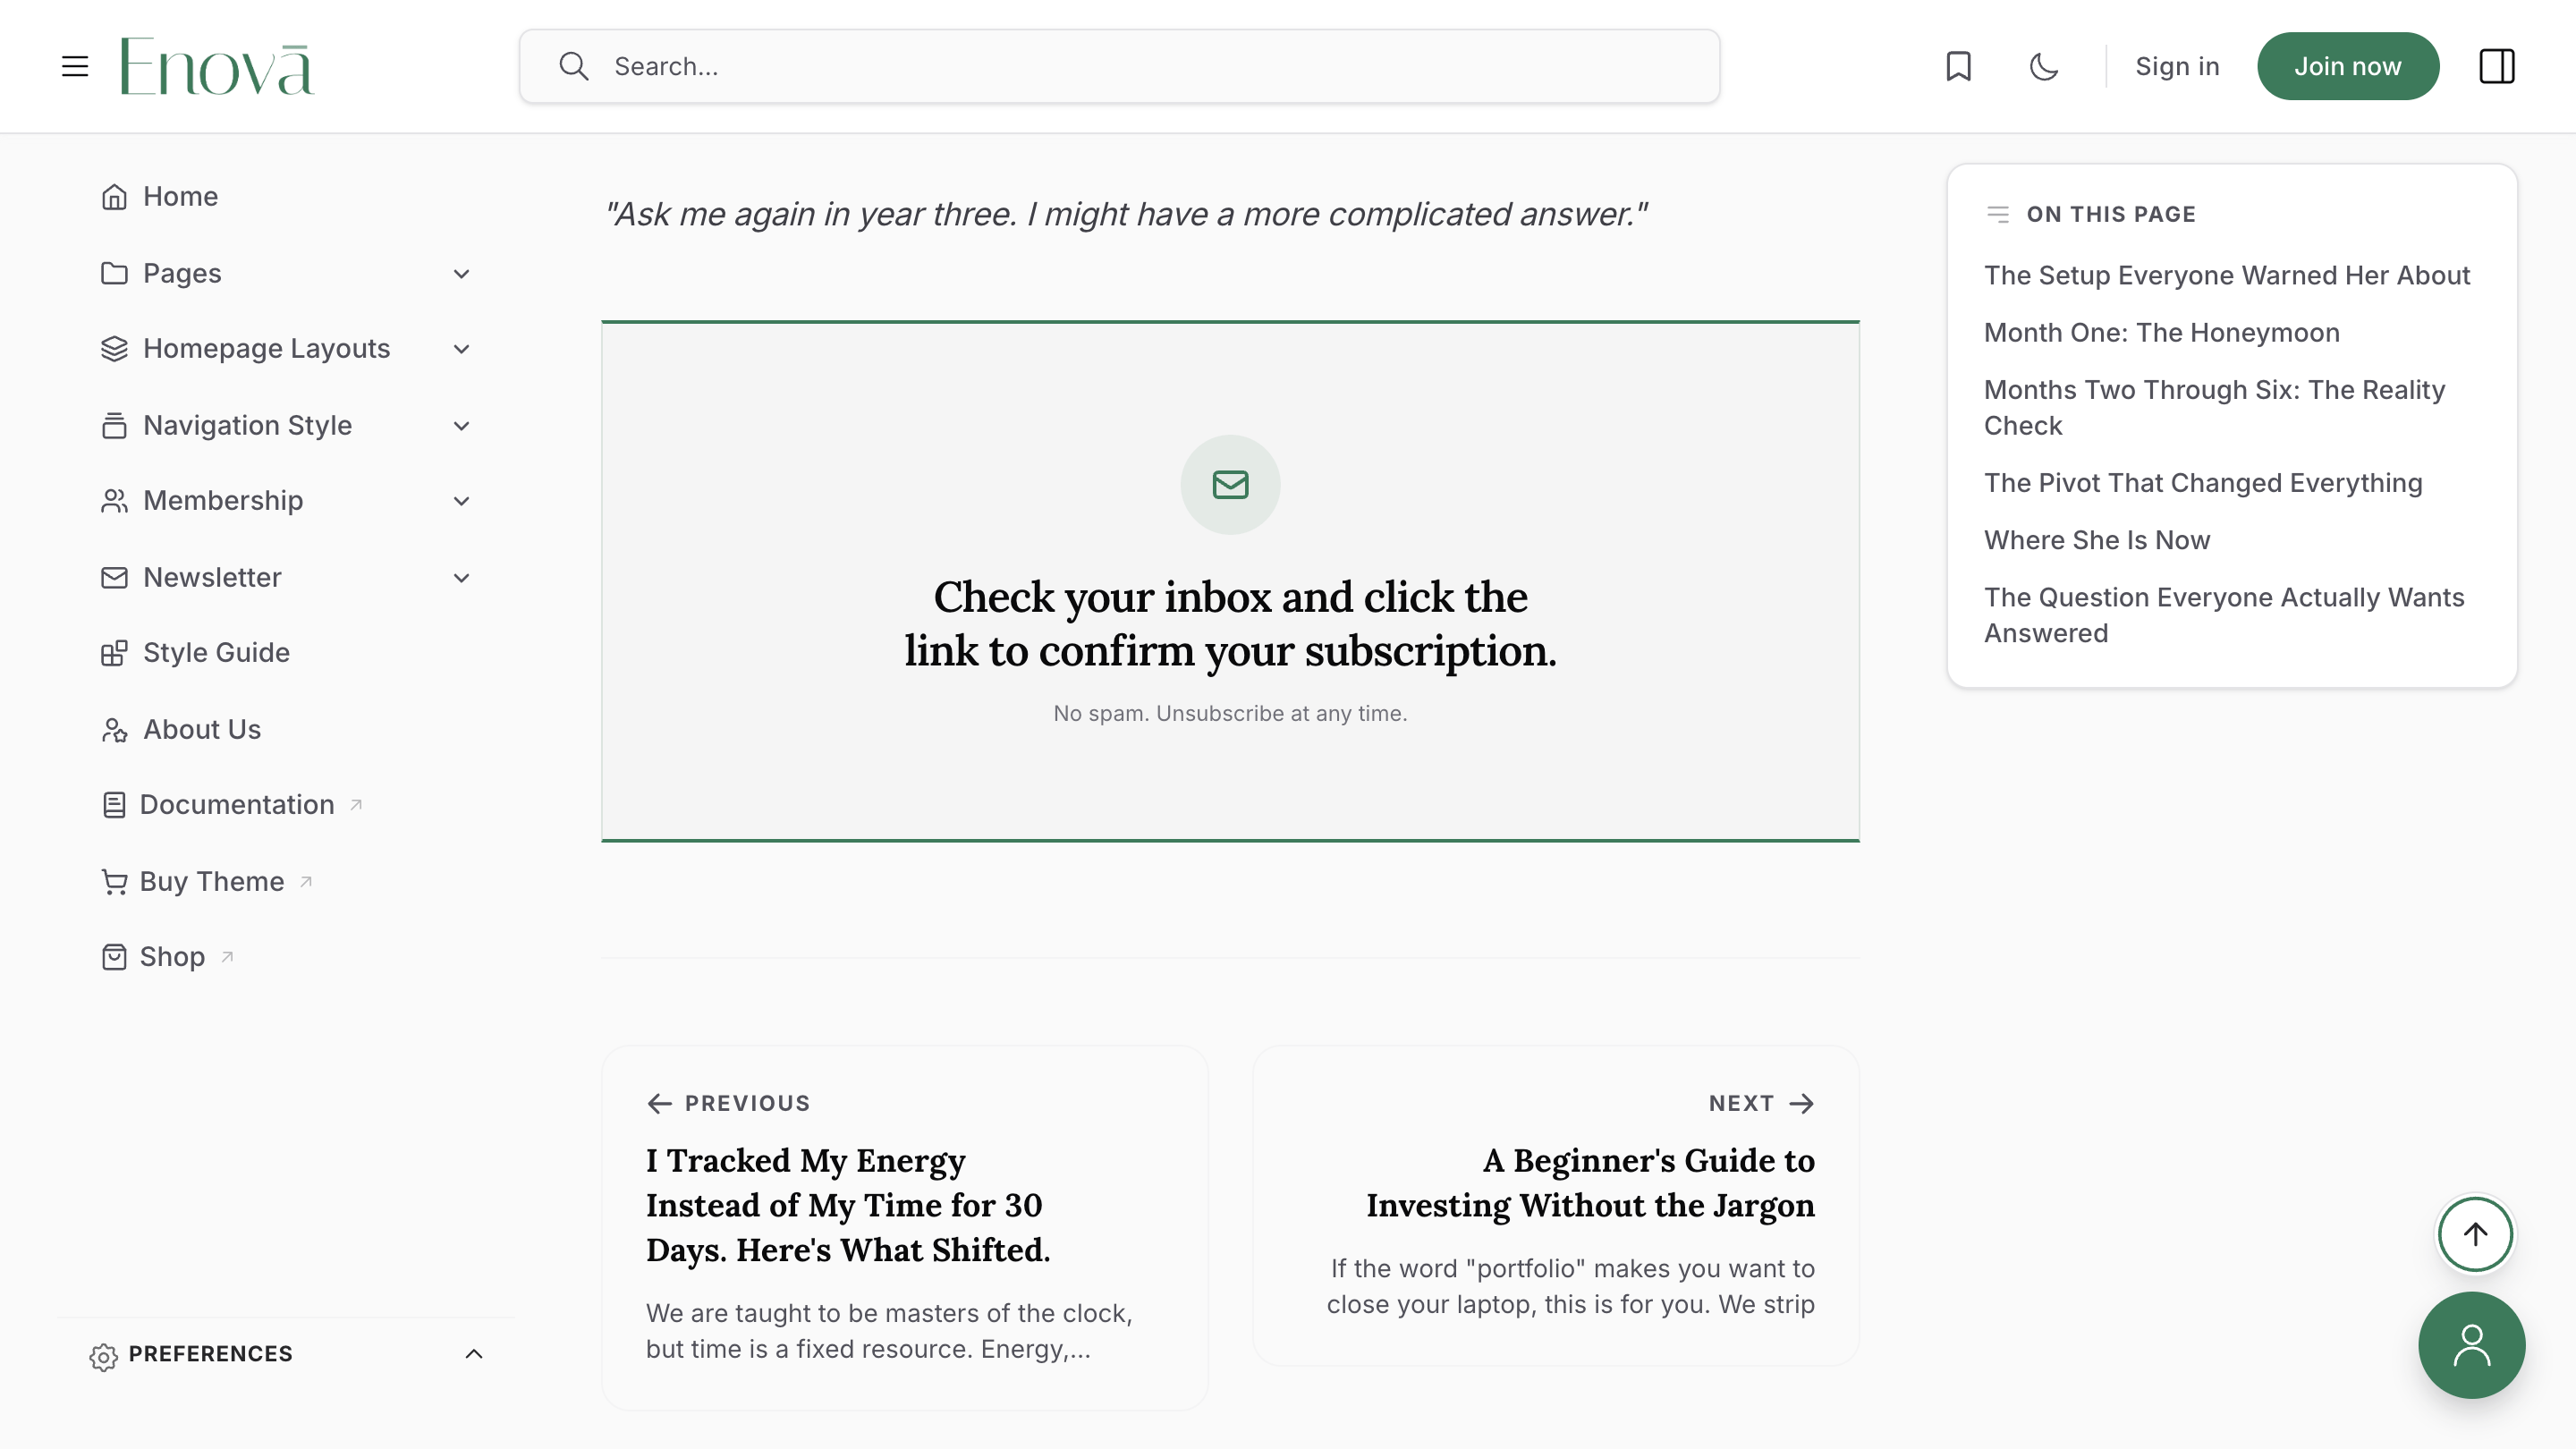Click the PREFERENCES label
The height and width of the screenshot is (1449, 2576).
(210, 1354)
